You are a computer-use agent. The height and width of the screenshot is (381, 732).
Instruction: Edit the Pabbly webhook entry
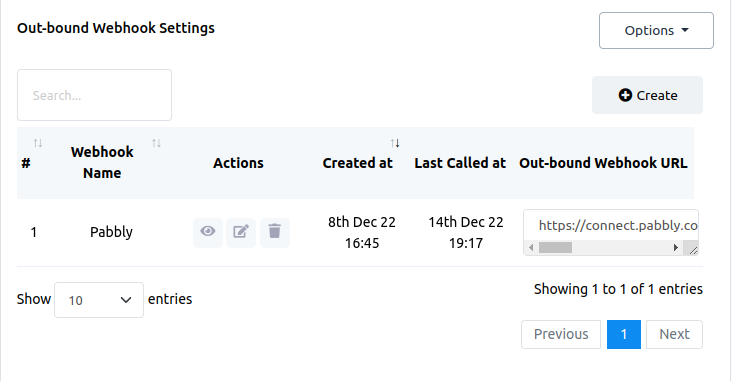[241, 233]
